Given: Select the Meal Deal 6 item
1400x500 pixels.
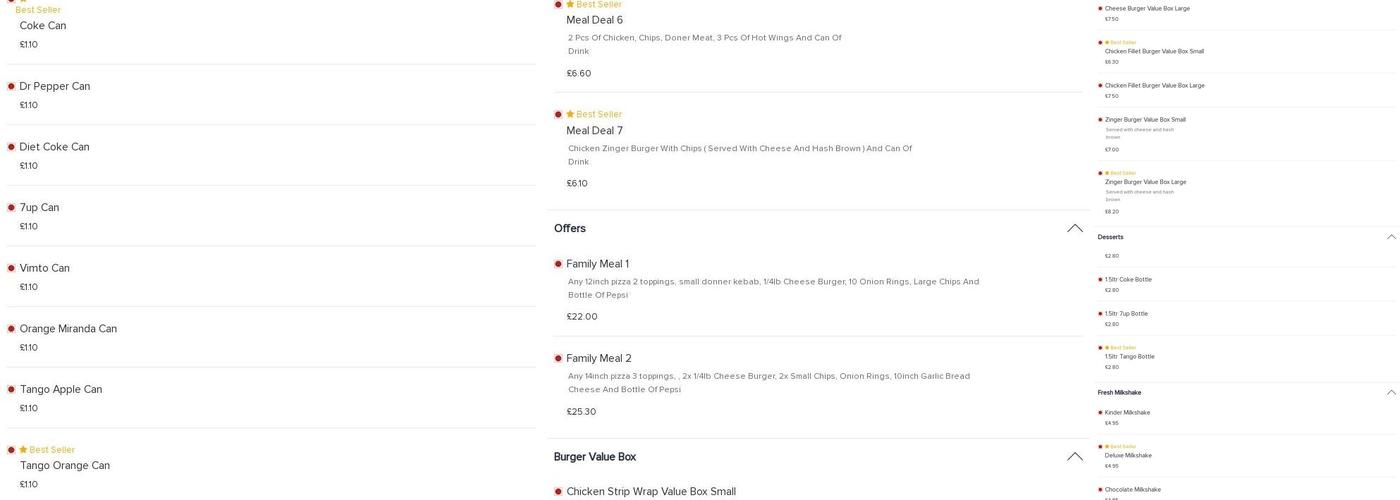Looking at the screenshot, I should [594, 20].
